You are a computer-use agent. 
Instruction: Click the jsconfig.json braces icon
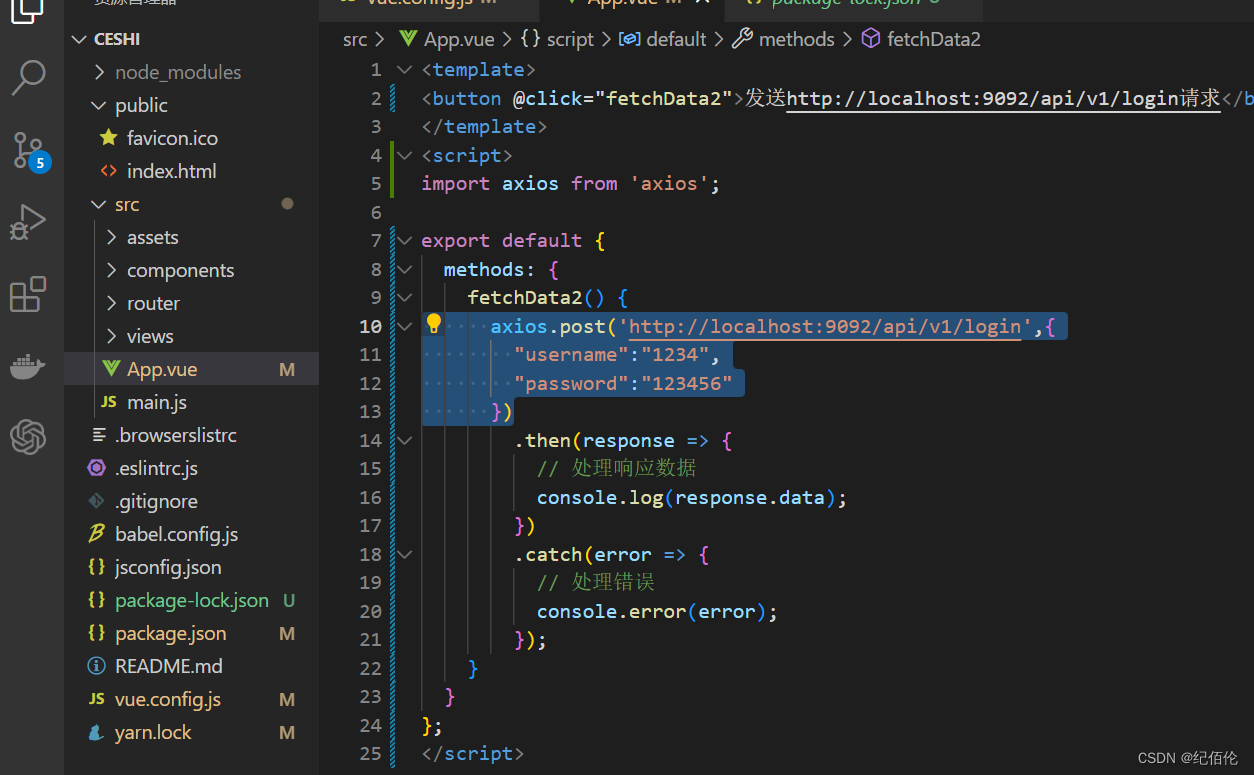click(97, 567)
